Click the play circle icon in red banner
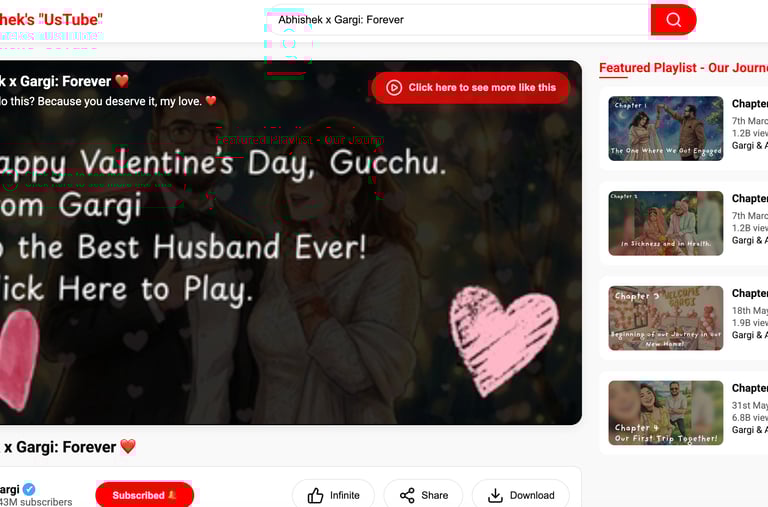This screenshot has height=507, width=768. [x=394, y=88]
